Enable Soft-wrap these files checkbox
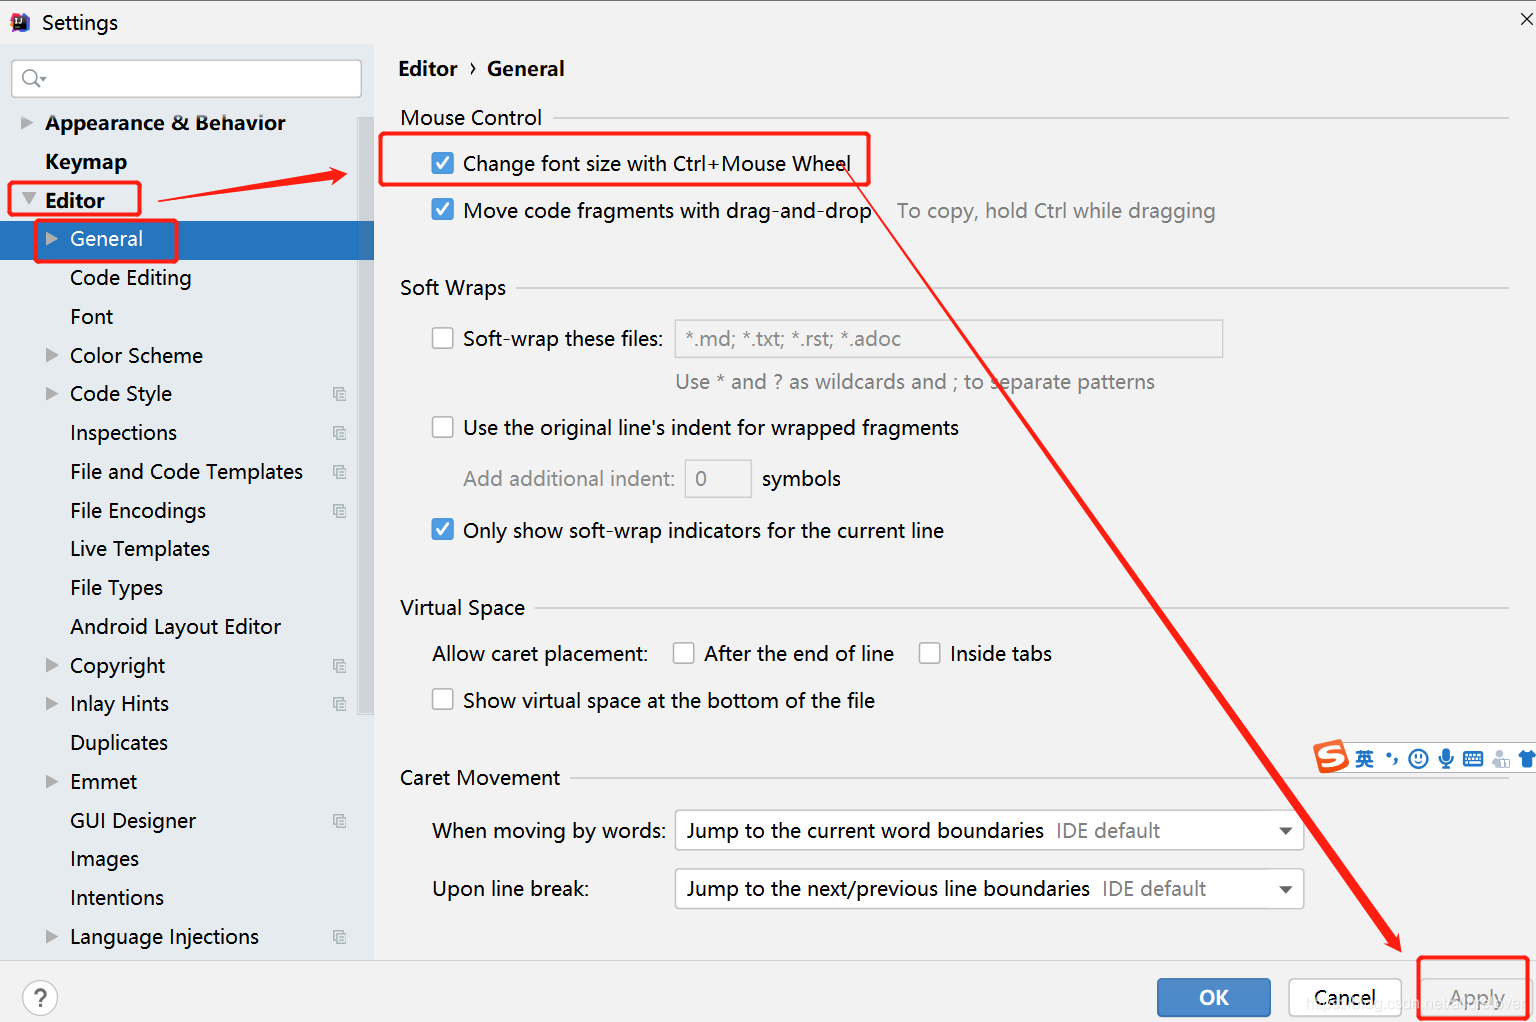 point(443,338)
